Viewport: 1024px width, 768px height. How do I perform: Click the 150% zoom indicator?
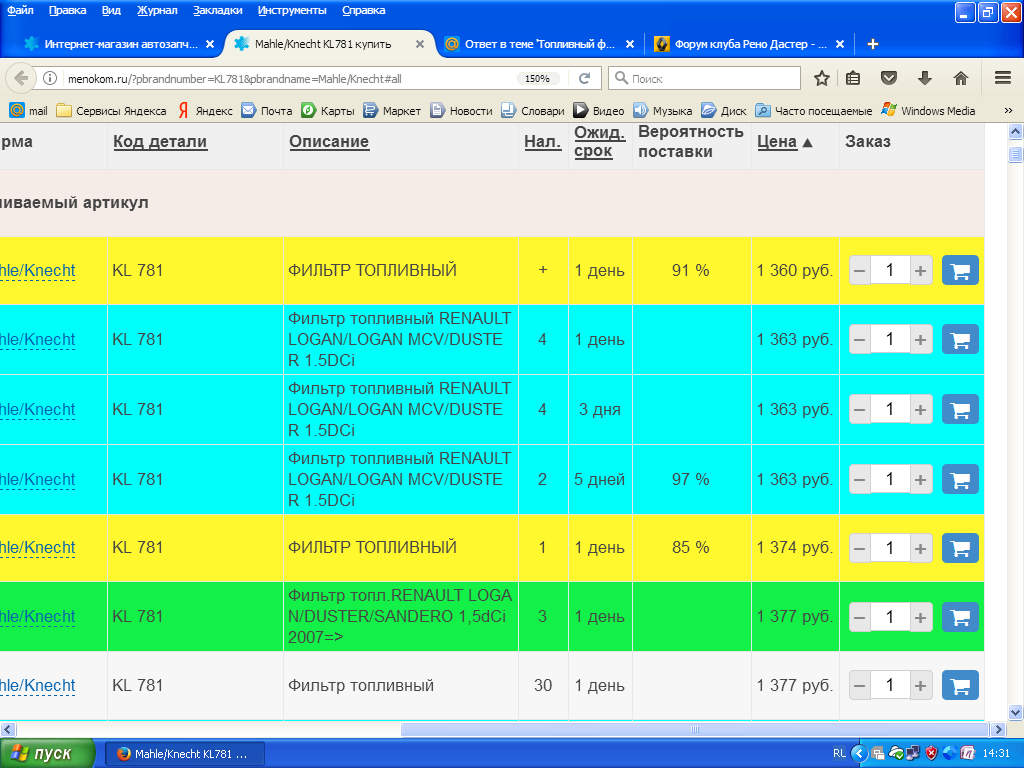tap(537, 78)
